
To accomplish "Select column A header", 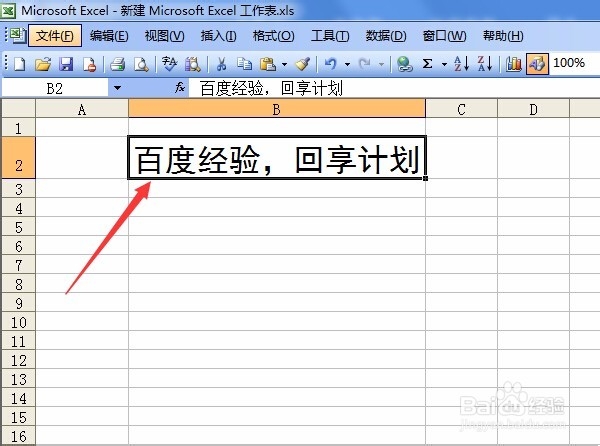I will tap(82, 110).
